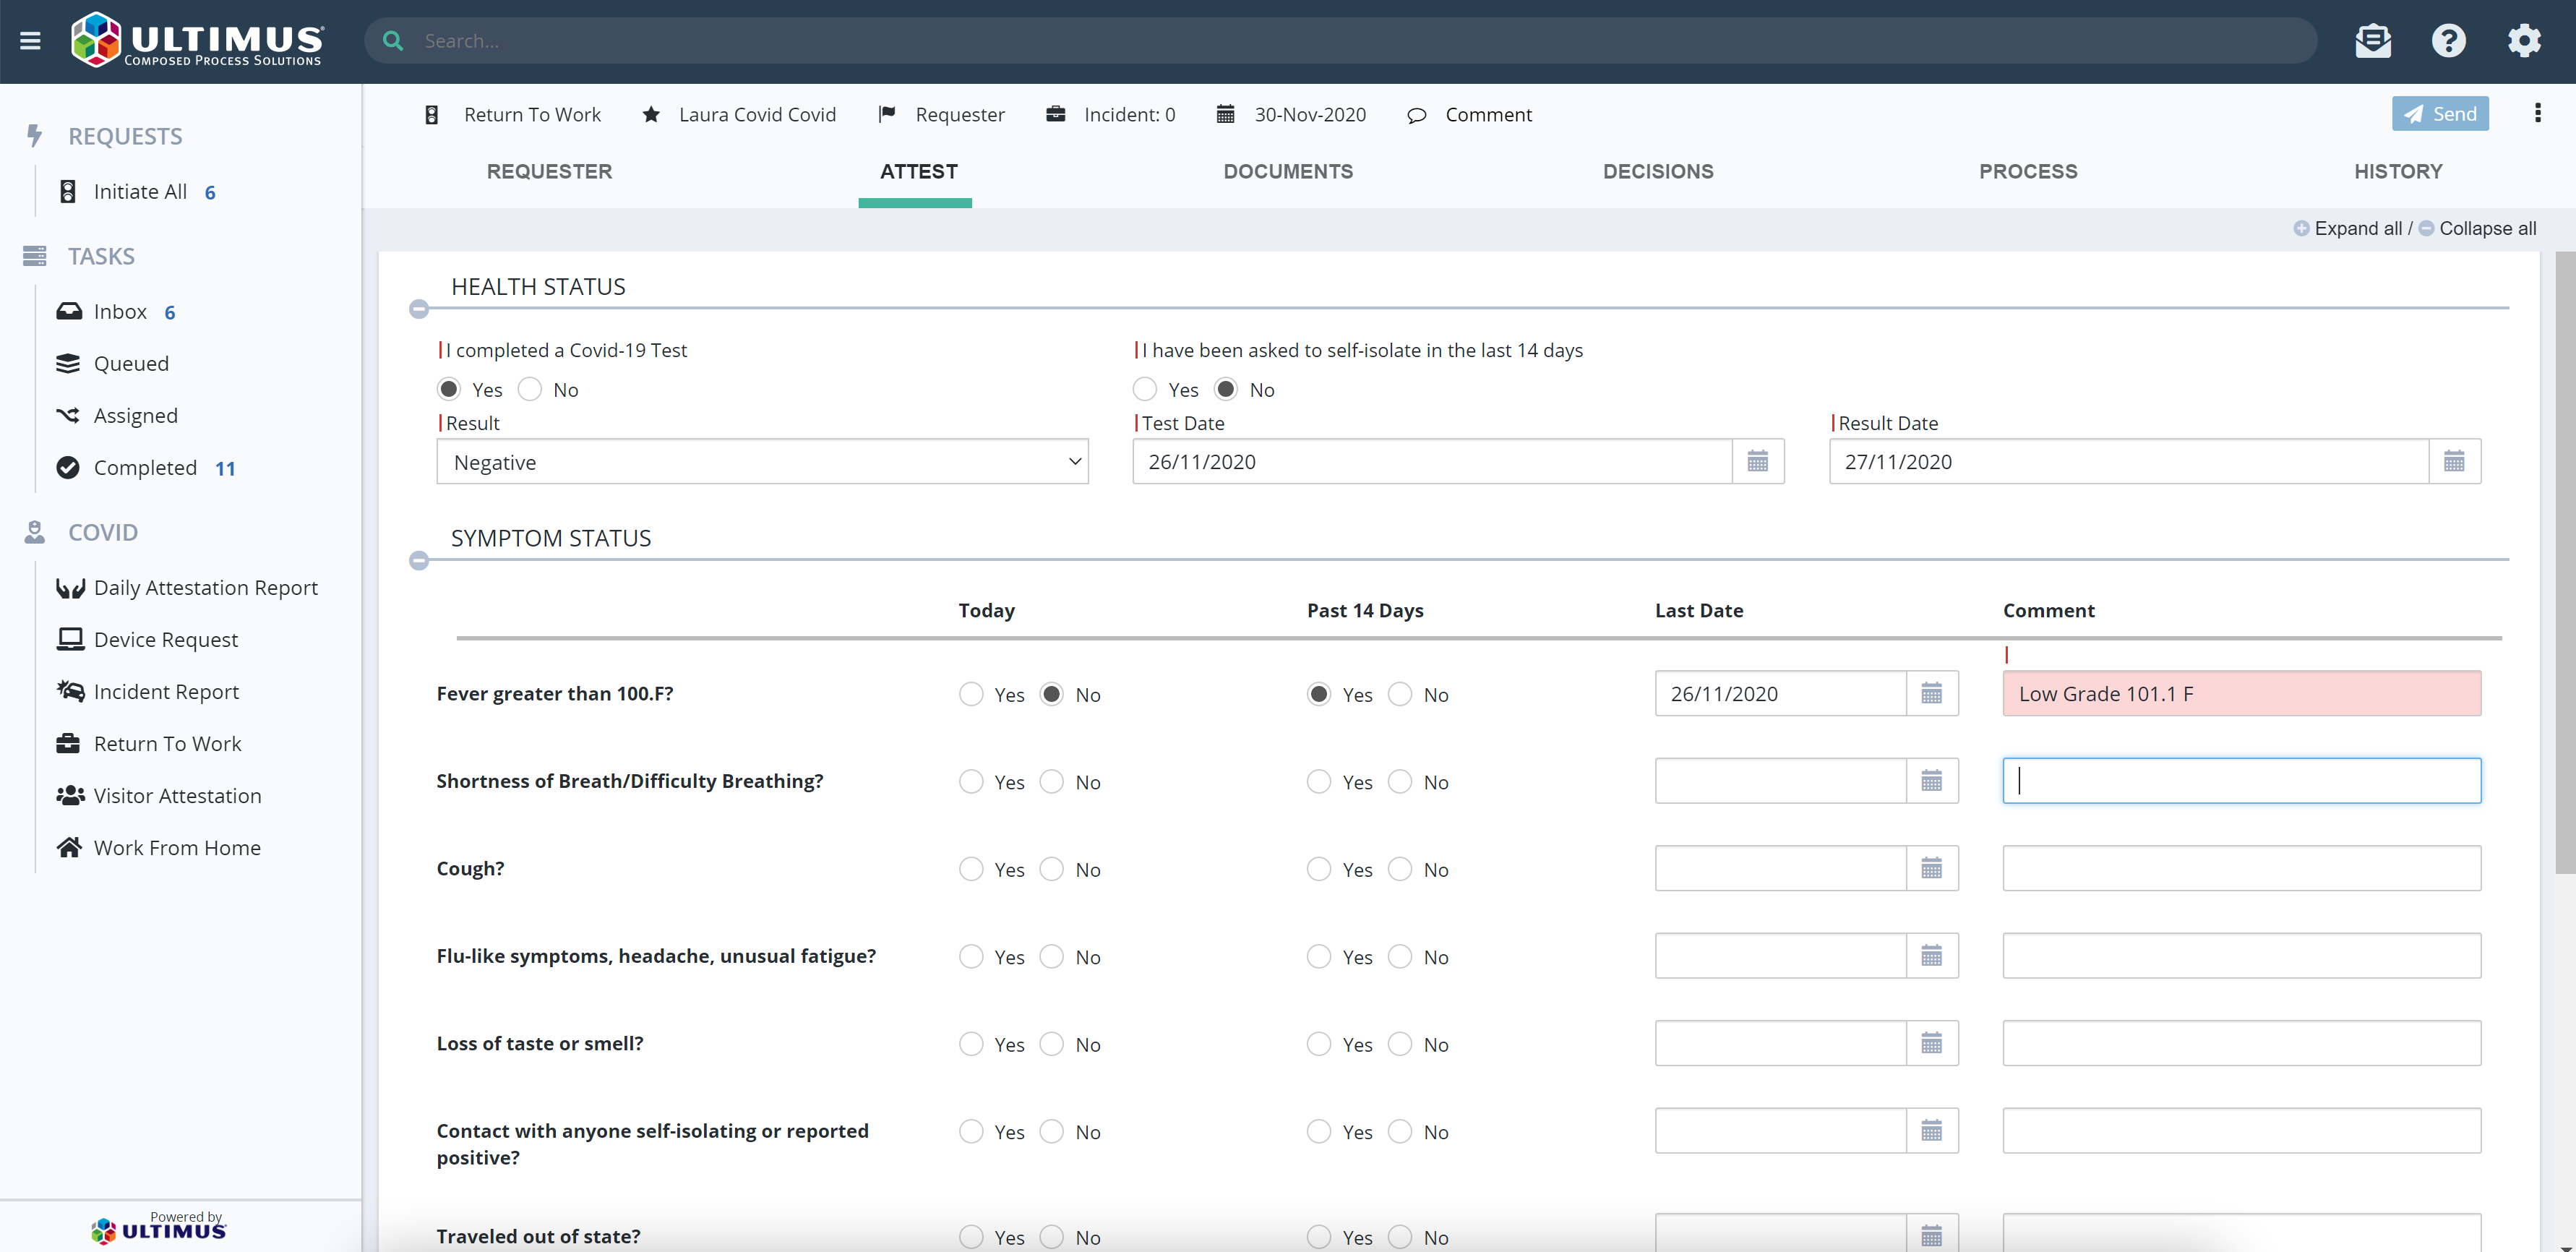Select Yes for asked to self-isolate
The width and height of the screenshot is (2576, 1252).
pos(1145,390)
